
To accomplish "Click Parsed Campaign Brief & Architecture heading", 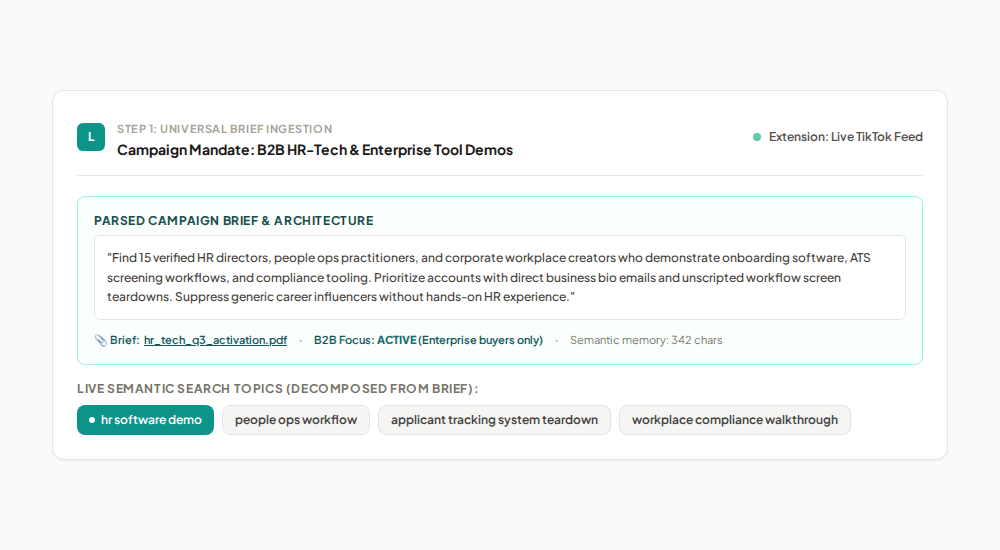I will [233, 221].
